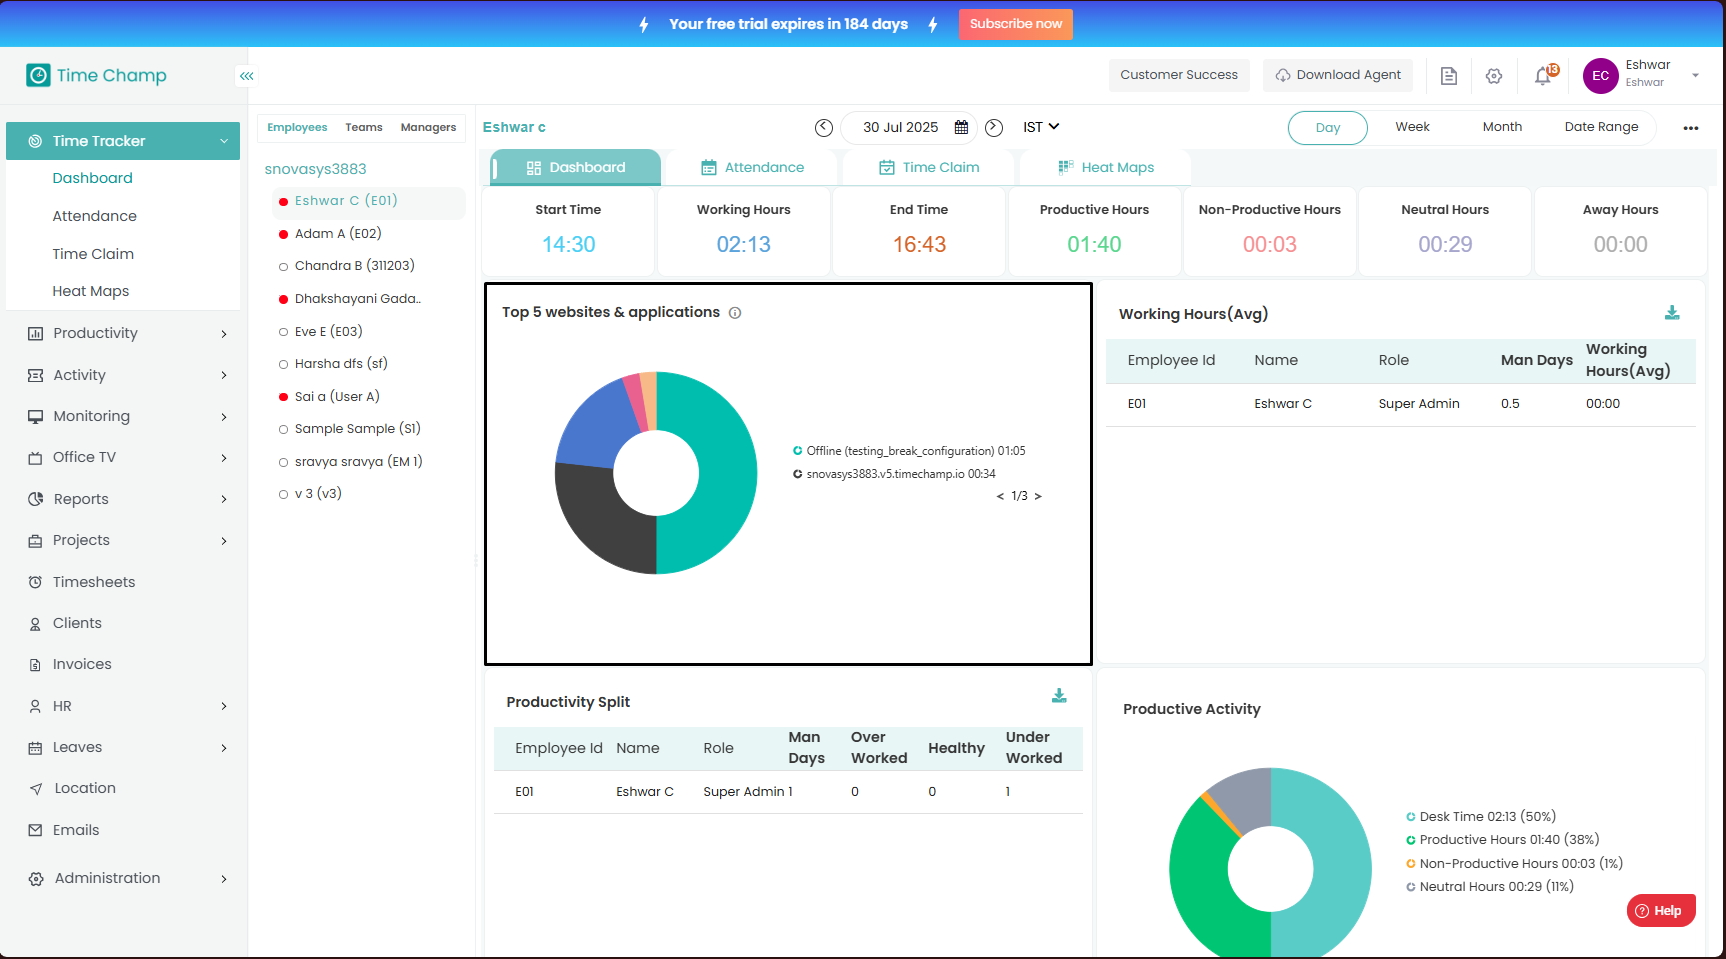Download the Productivity Split report

[1059, 696]
